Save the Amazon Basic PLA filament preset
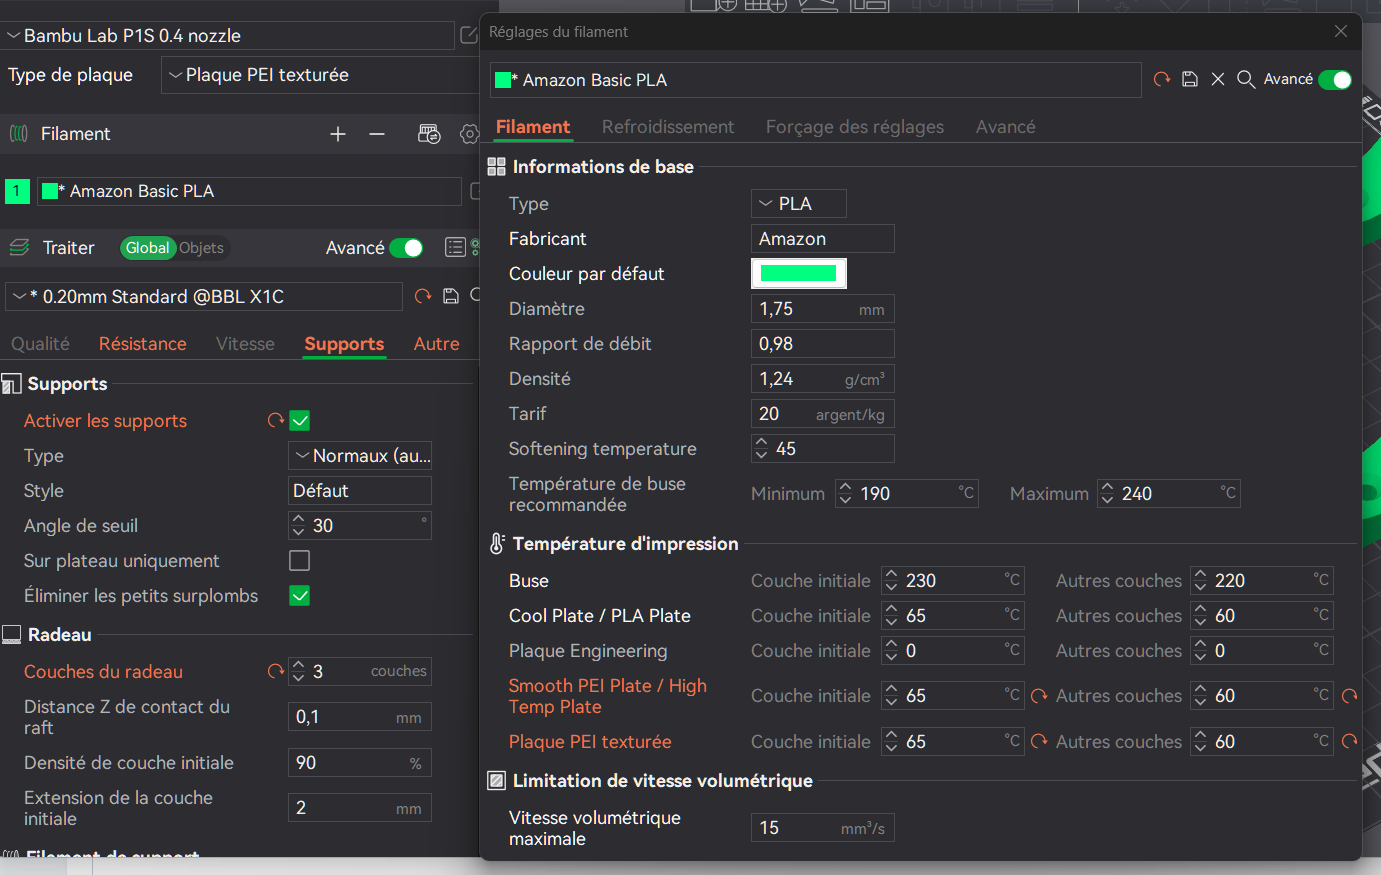 (1190, 79)
